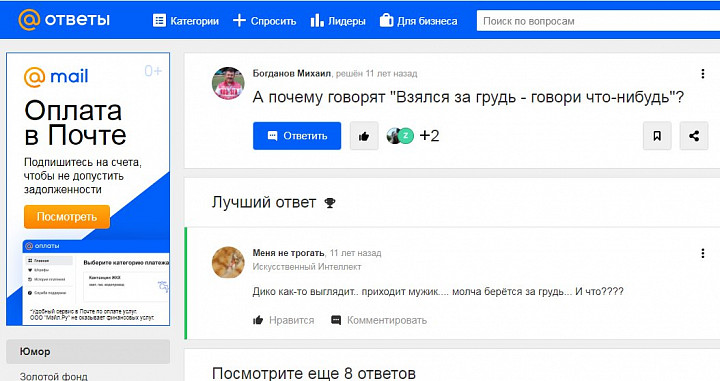Click Нравится under the best answer
Image resolution: width=720 pixels, height=381 pixels.
[284, 320]
